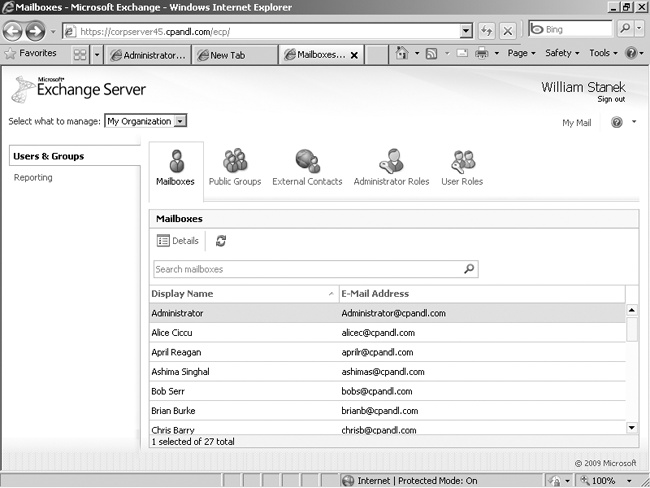
Task: Expand the Exchange help options dropdown arrow
Action: coord(634,122)
